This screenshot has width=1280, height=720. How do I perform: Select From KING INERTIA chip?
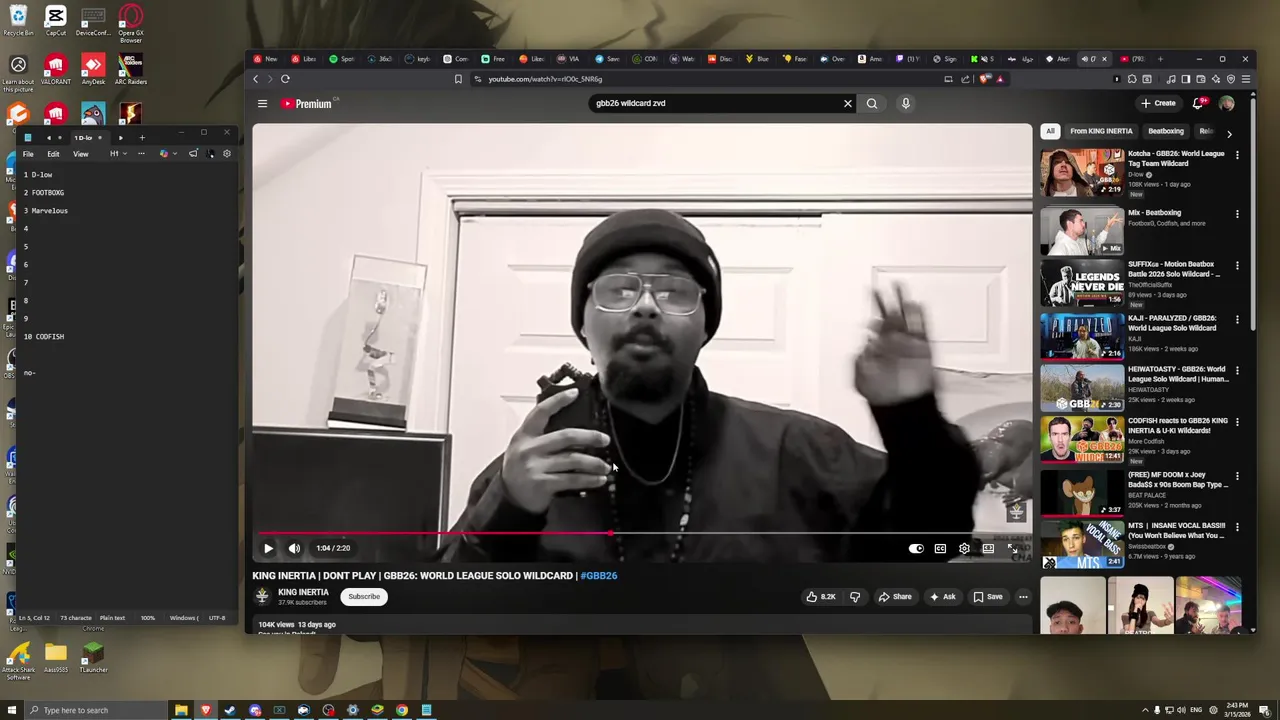[x=1101, y=131]
